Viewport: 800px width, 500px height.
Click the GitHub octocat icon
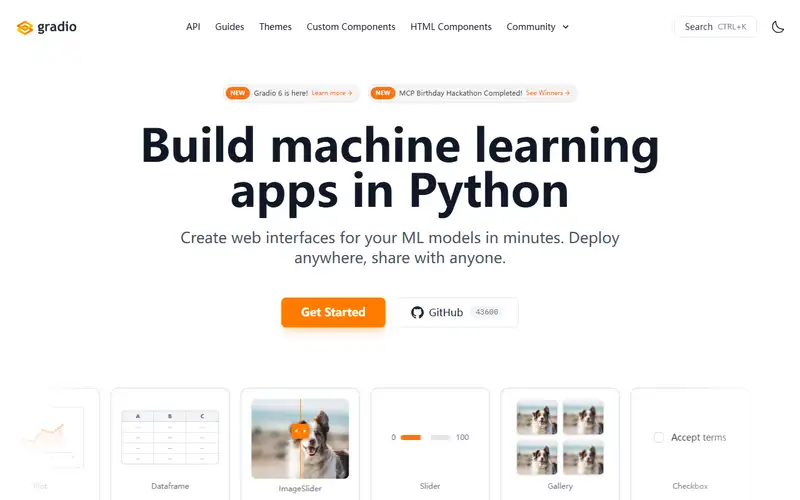(x=417, y=312)
